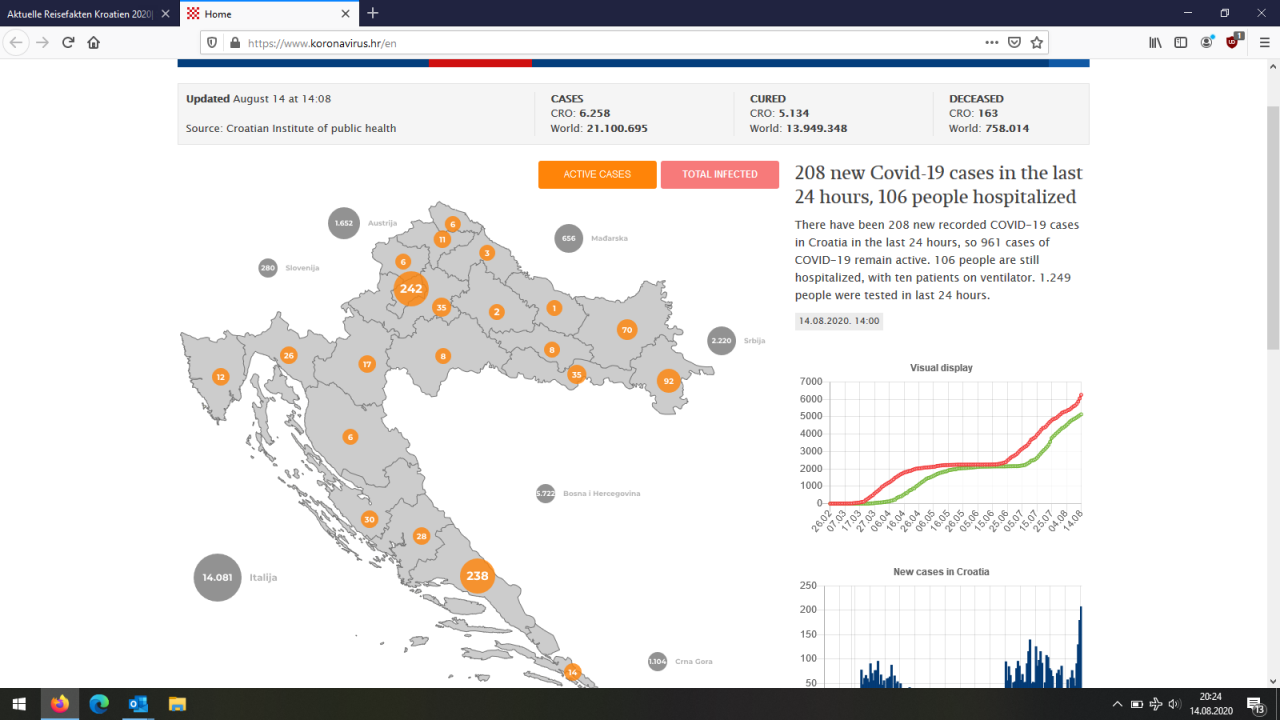Open the page actions three-dot menu
This screenshot has width=1280, height=720.
[991, 43]
